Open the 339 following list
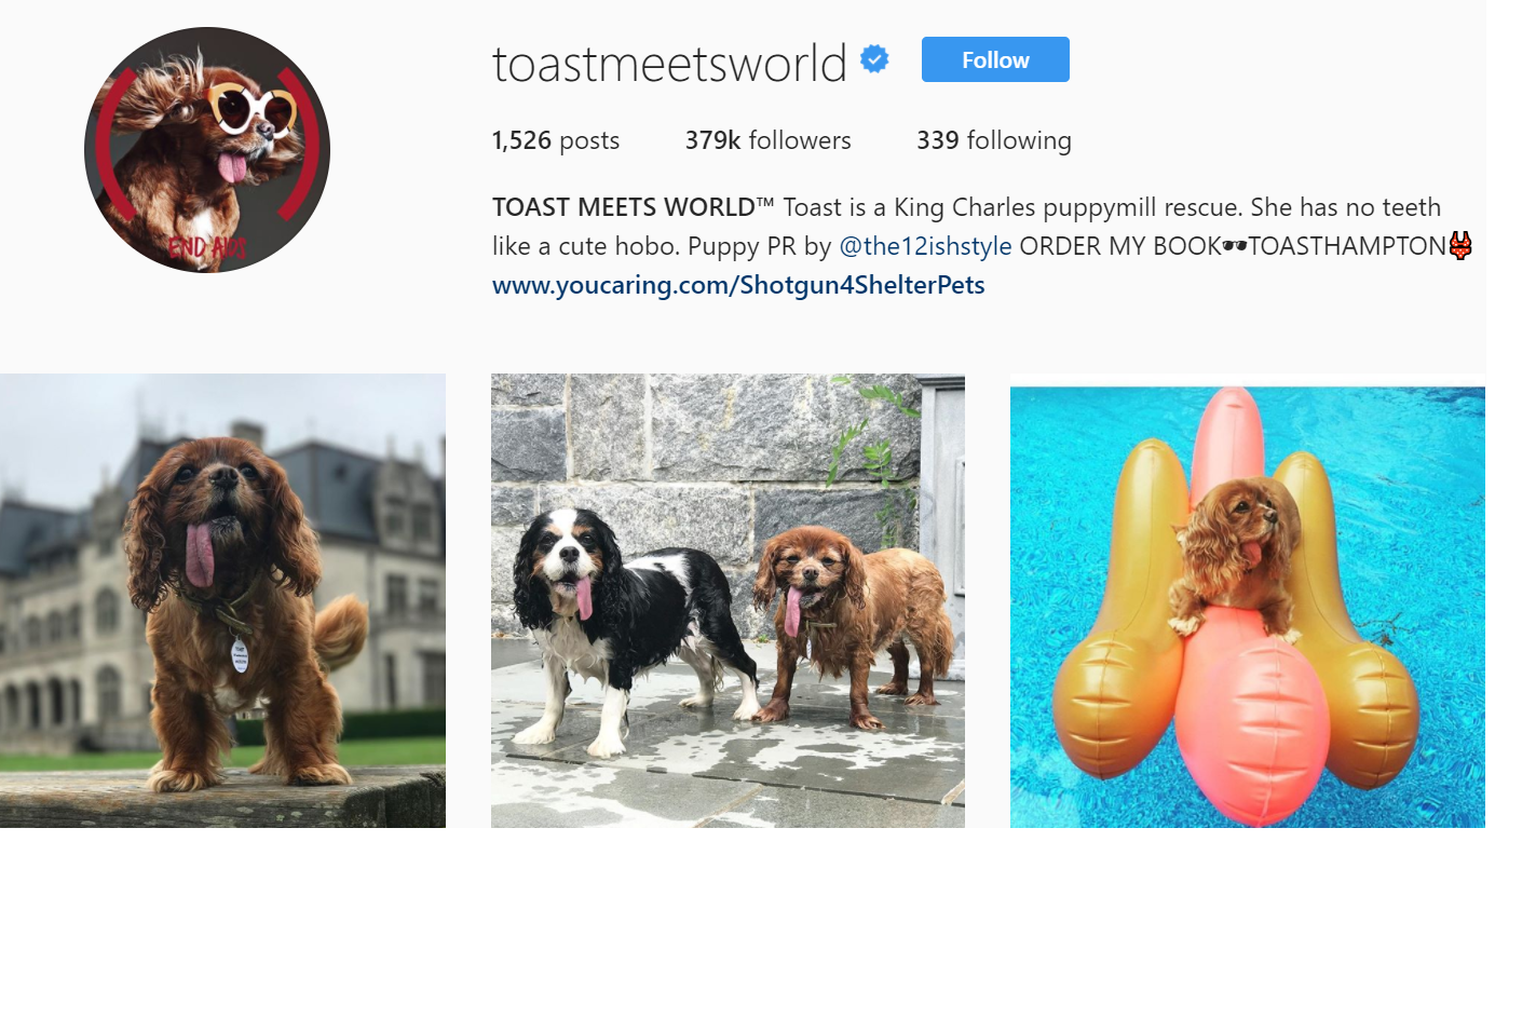The image size is (1536, 1018). click(x=994, y=140)
